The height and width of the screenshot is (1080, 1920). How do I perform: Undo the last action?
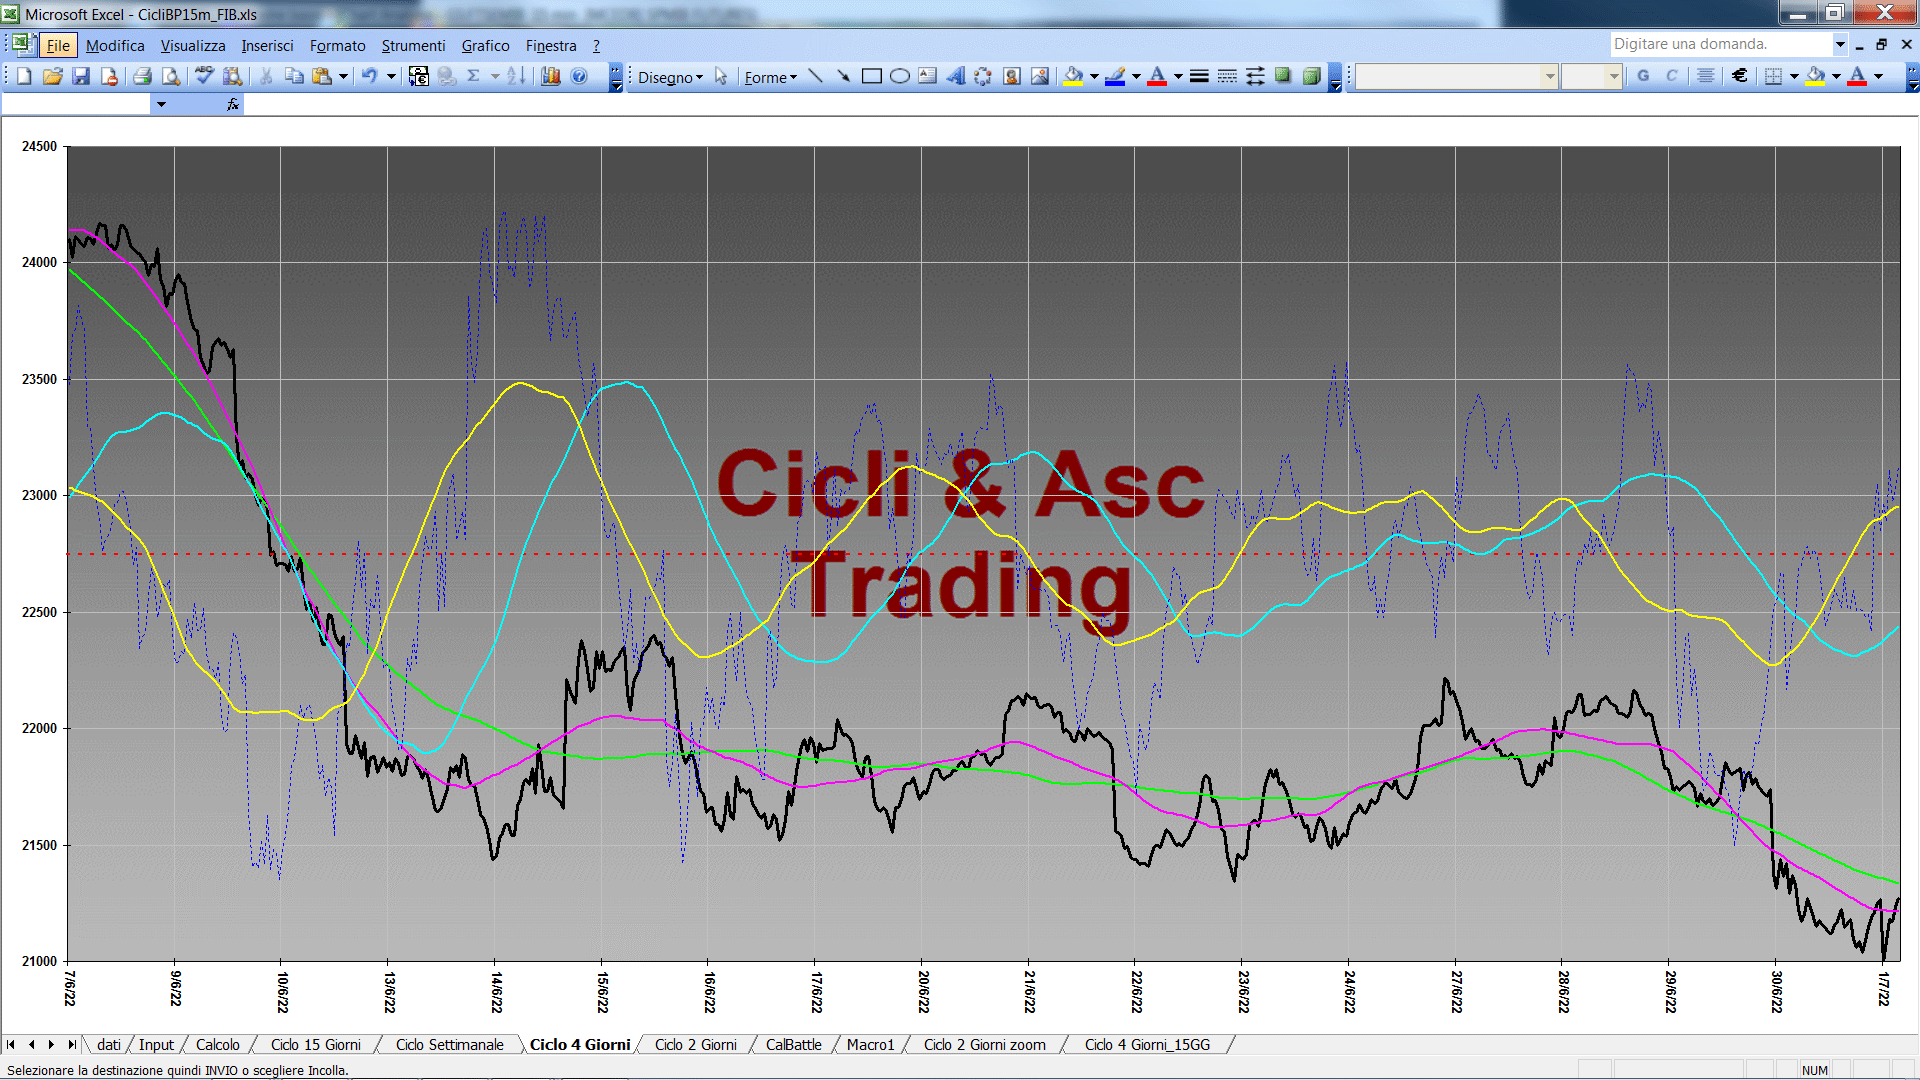369,76
